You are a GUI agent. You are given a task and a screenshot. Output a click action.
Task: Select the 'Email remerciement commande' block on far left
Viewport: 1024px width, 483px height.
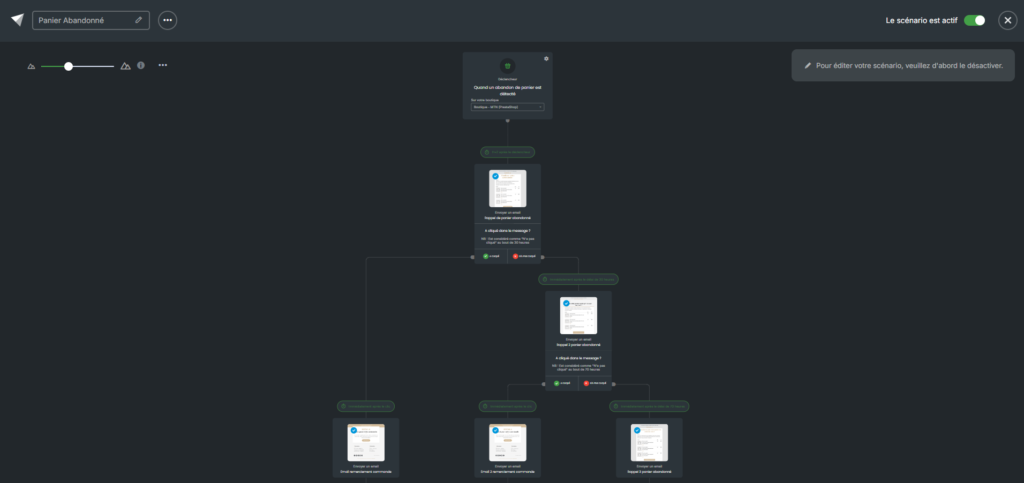pyautogui.click(x=366, y=448)
